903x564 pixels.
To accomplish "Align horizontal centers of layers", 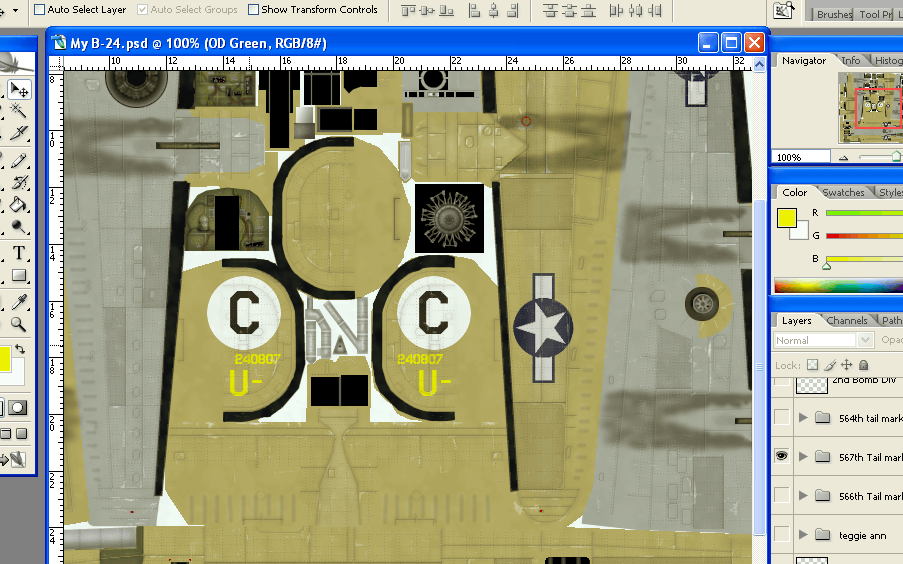I will point(494,10).
